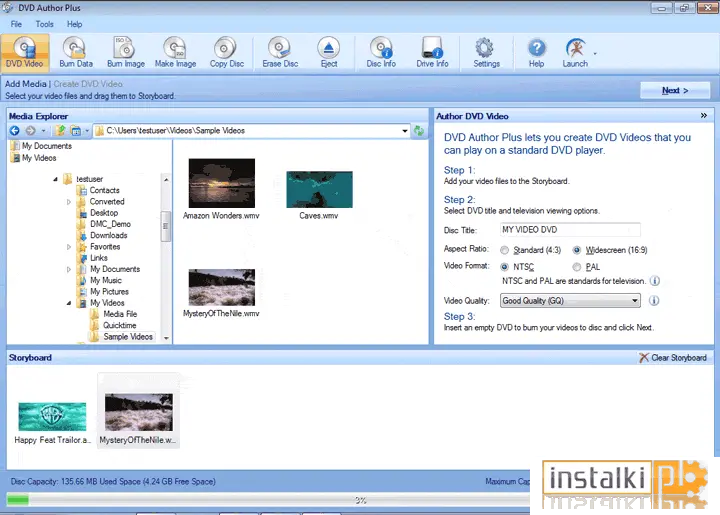The height and width of the screenshot is (515, 720).
Task: Start the Erase Disc tool
Action: [x=280, y=52]
